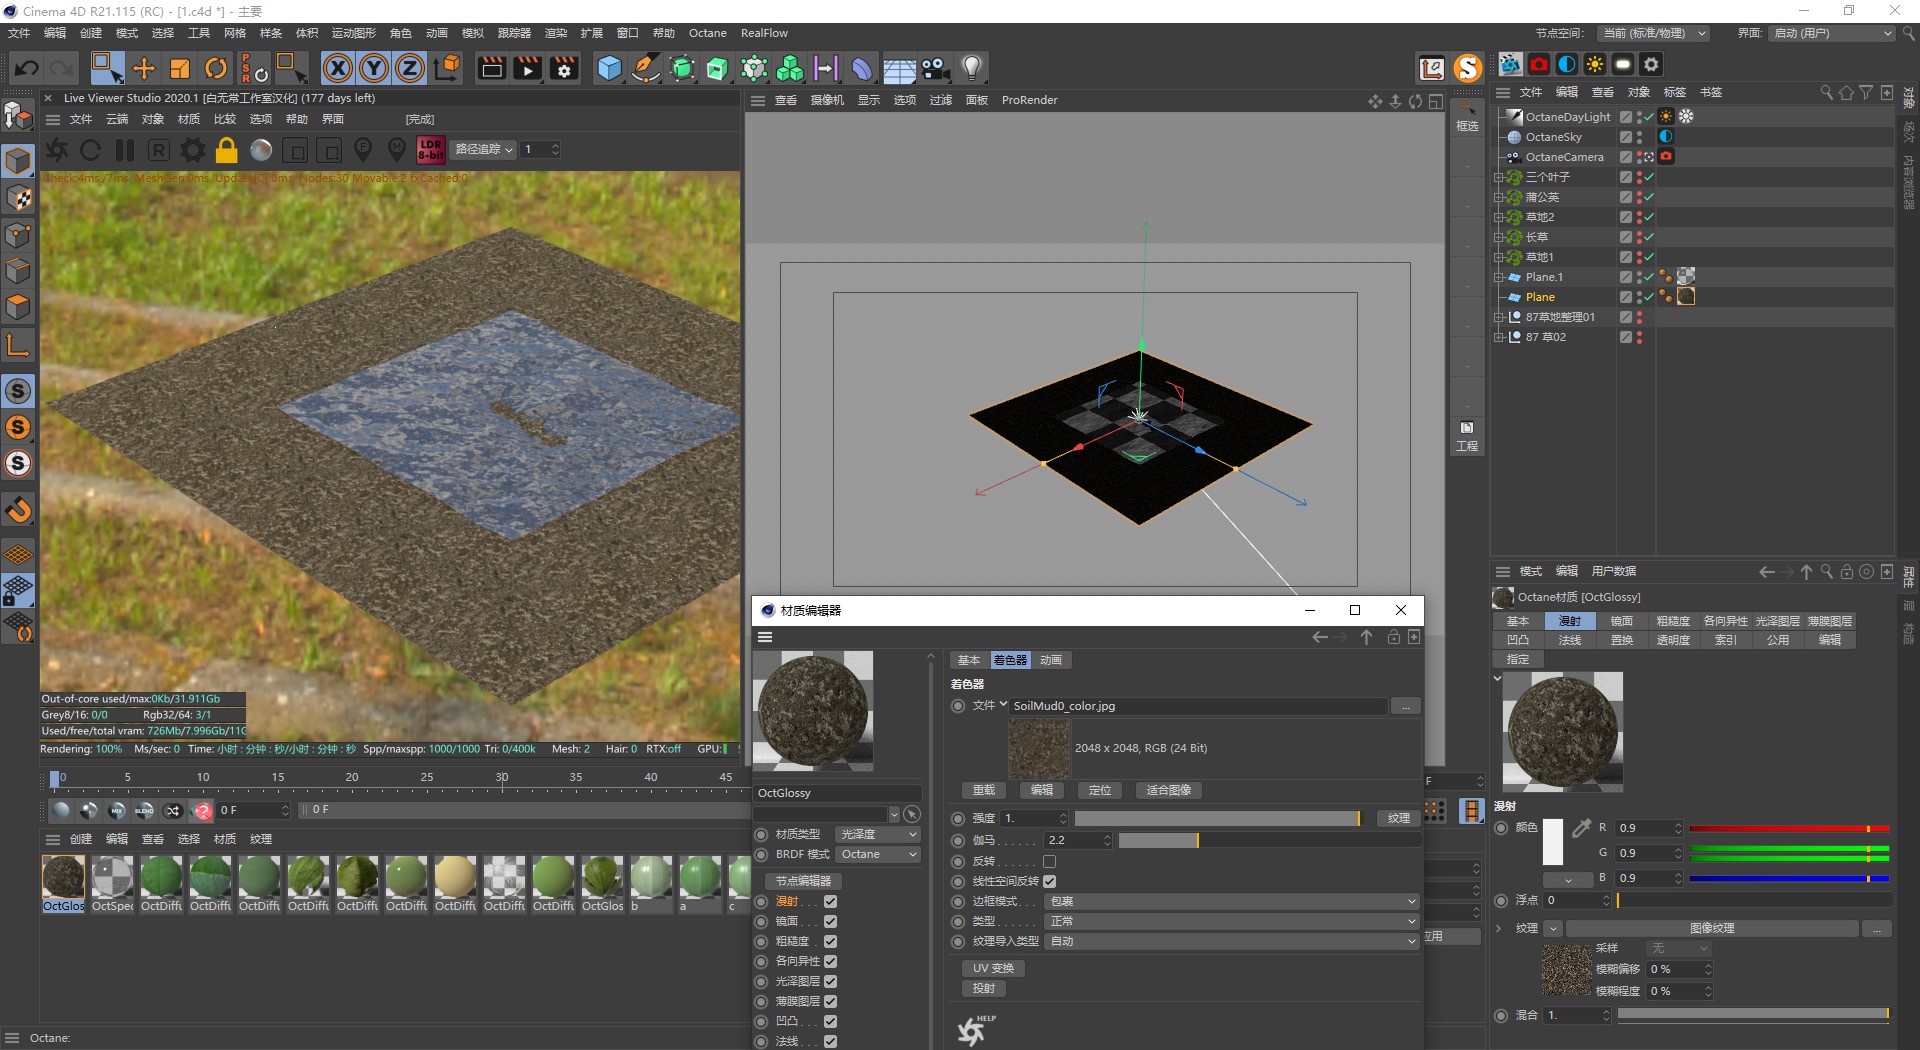Open Edit Render Settings clapperboard with gear

[x=565, y=68]
